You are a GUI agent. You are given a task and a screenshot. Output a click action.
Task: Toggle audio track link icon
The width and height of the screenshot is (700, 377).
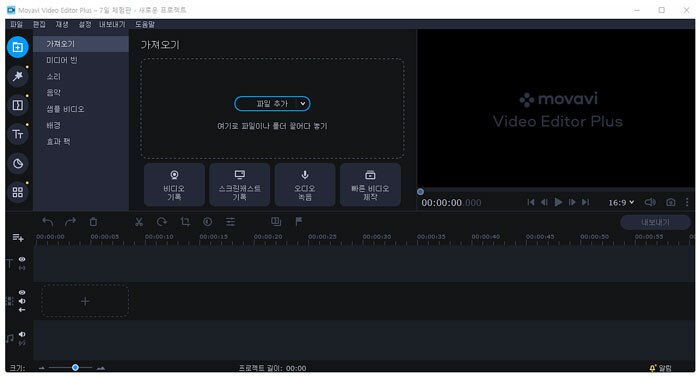pyautogui.click(x=22, y=343)
